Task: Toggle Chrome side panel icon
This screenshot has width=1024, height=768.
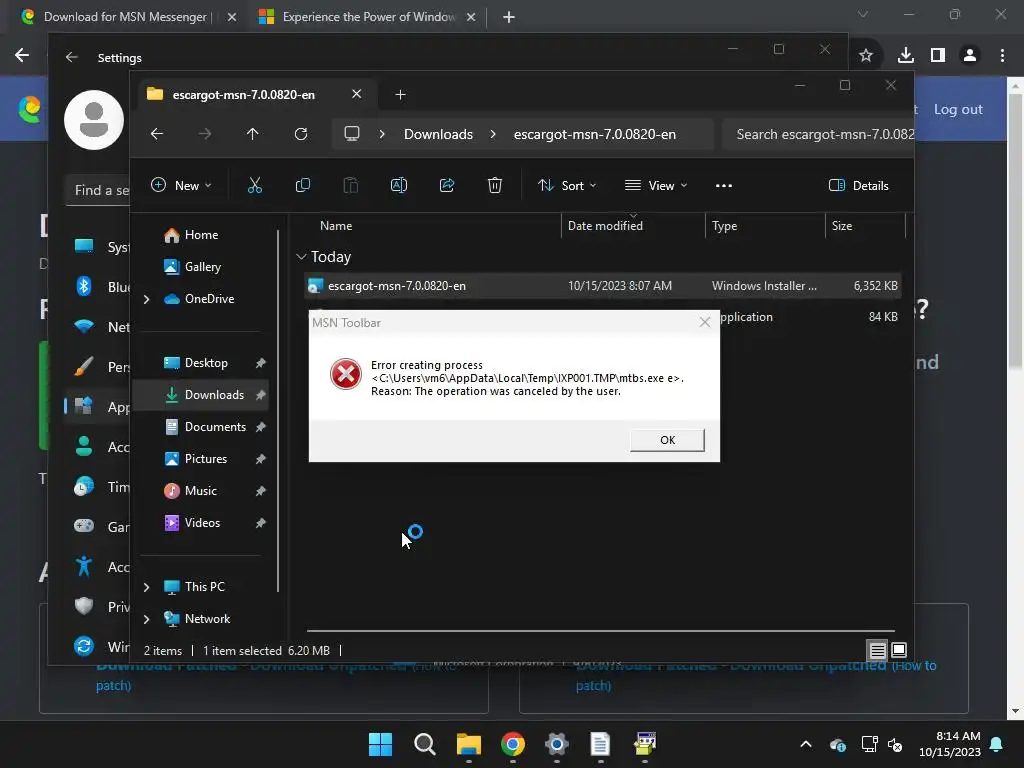Action: (x=938, y=56)
